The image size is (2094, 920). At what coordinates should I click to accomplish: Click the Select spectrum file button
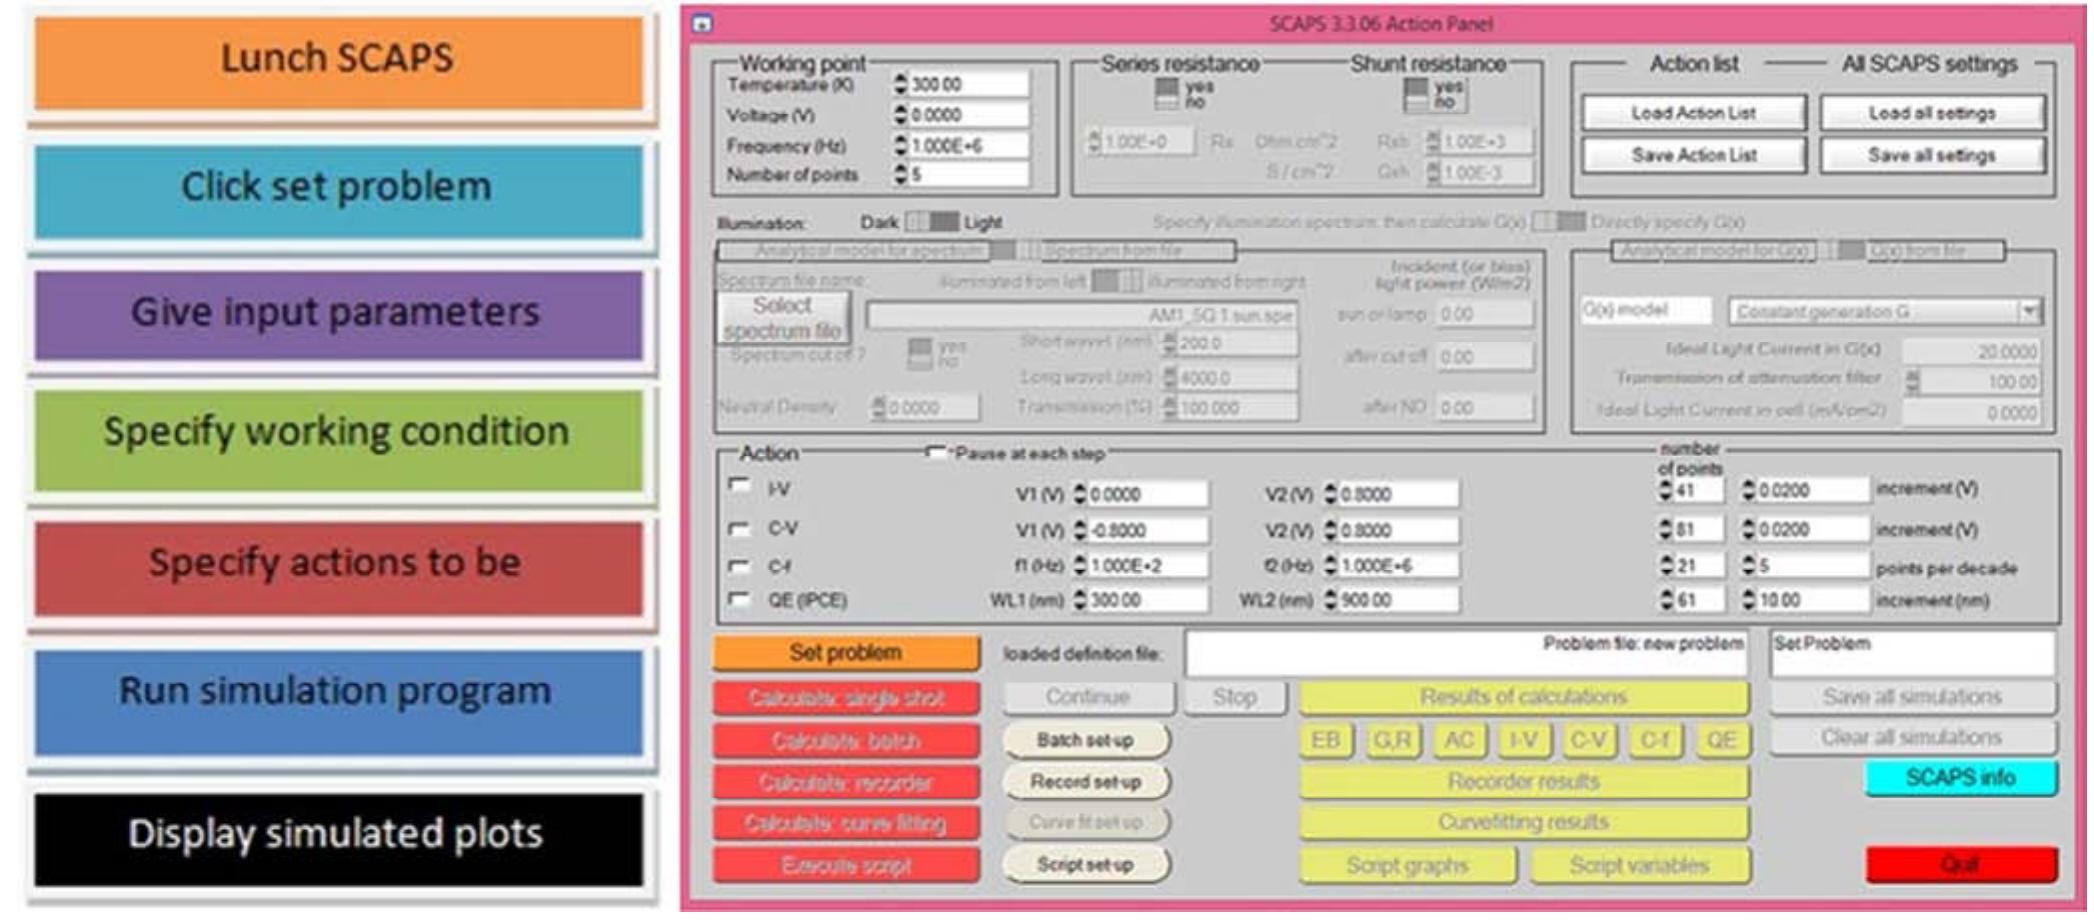783,317
